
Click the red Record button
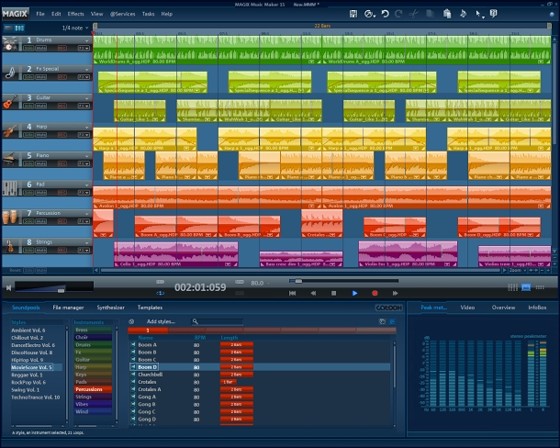[x=375, y=293]
